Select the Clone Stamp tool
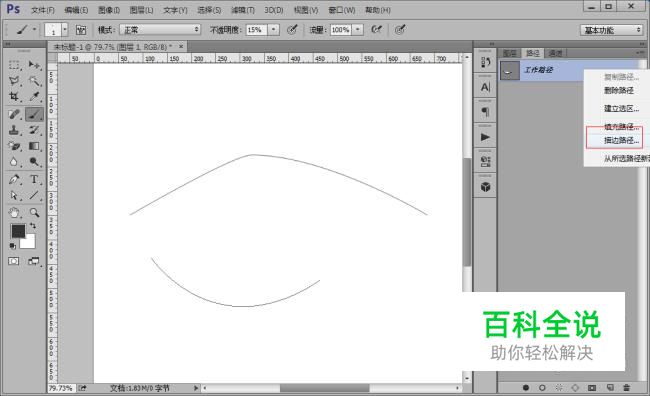 15,130
